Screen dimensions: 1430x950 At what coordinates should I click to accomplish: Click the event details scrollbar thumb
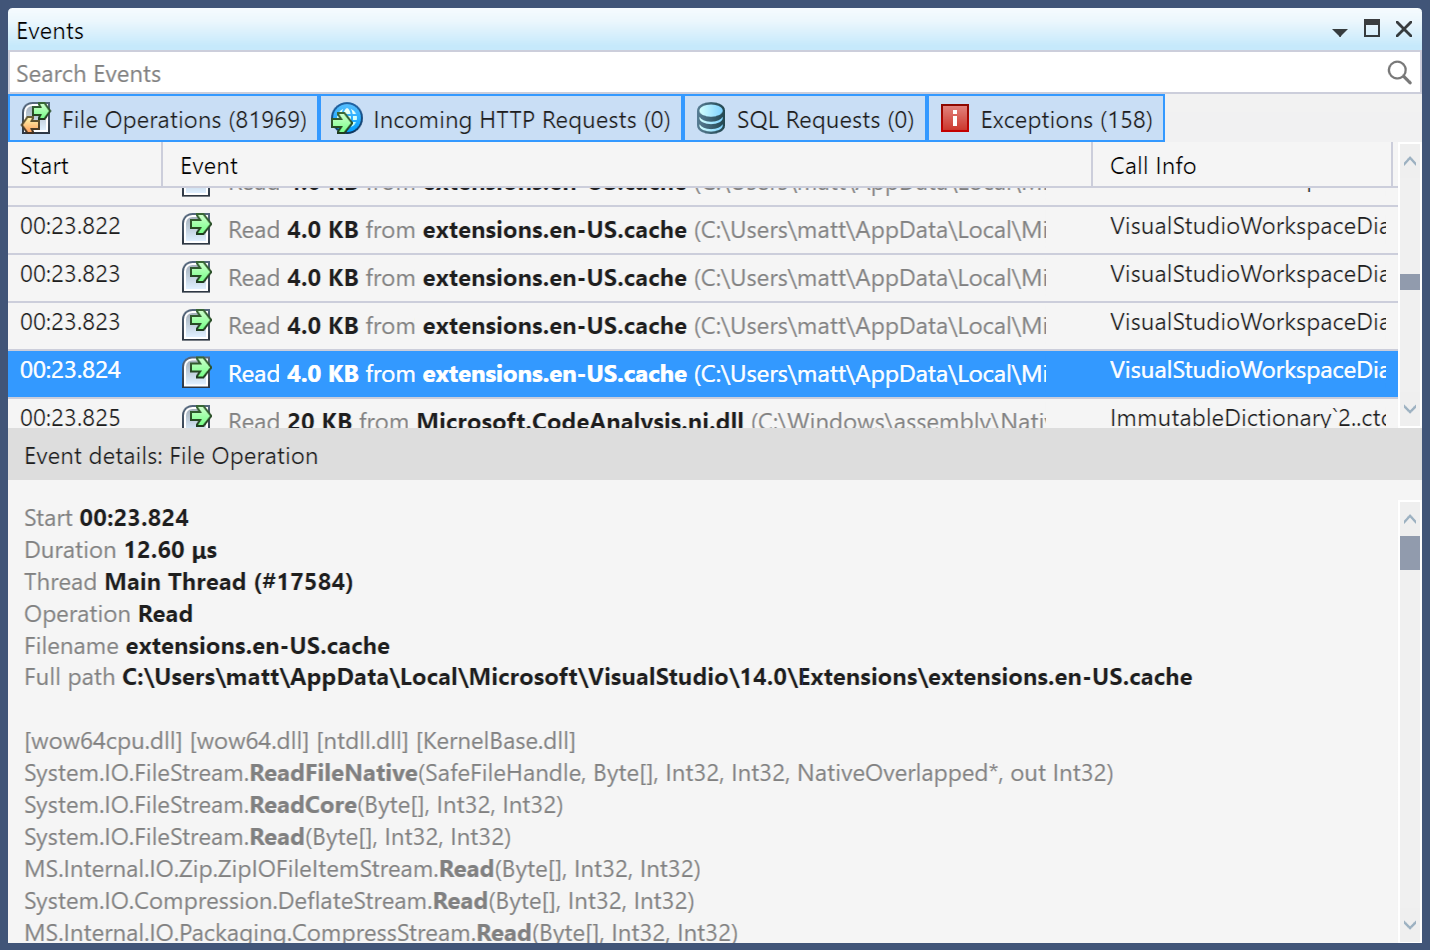click(1410, 553)
